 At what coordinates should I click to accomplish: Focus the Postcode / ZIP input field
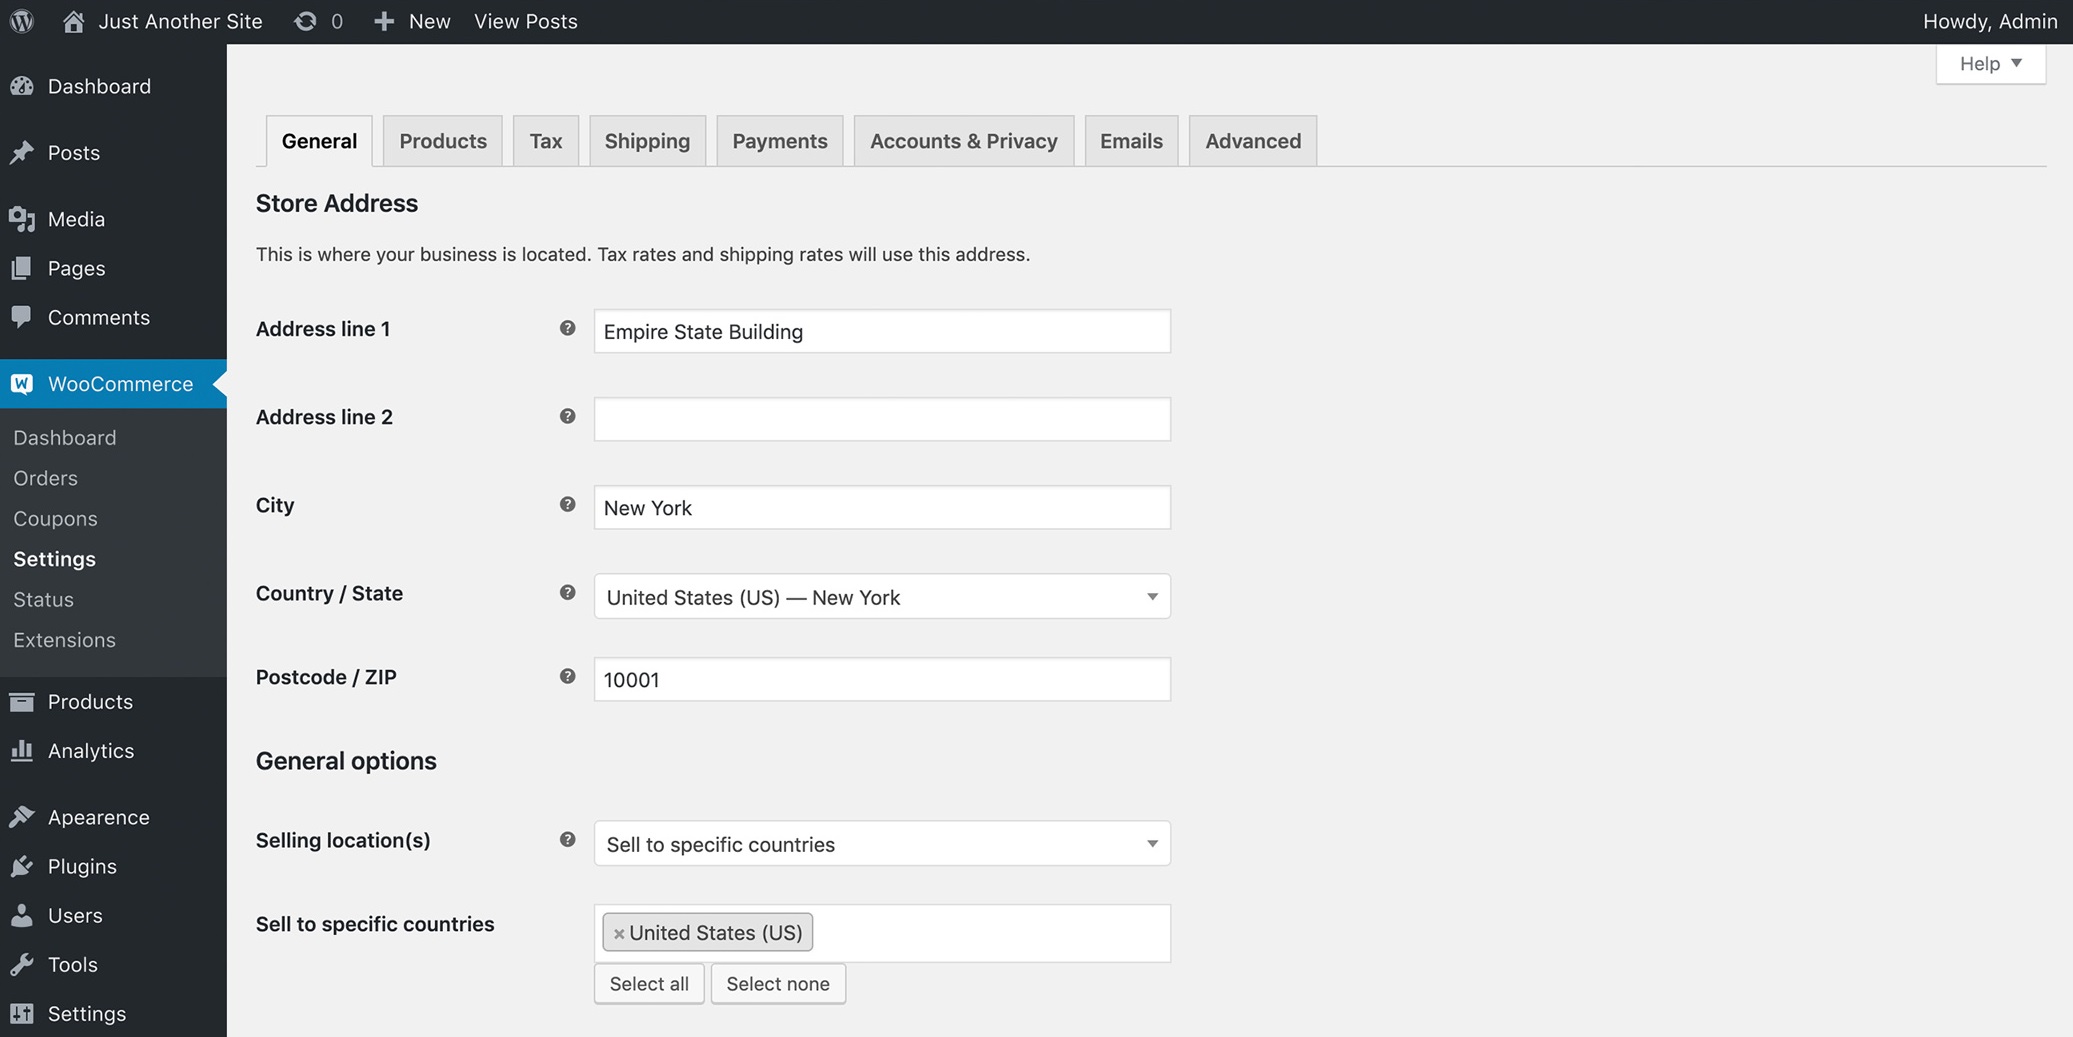881,680
